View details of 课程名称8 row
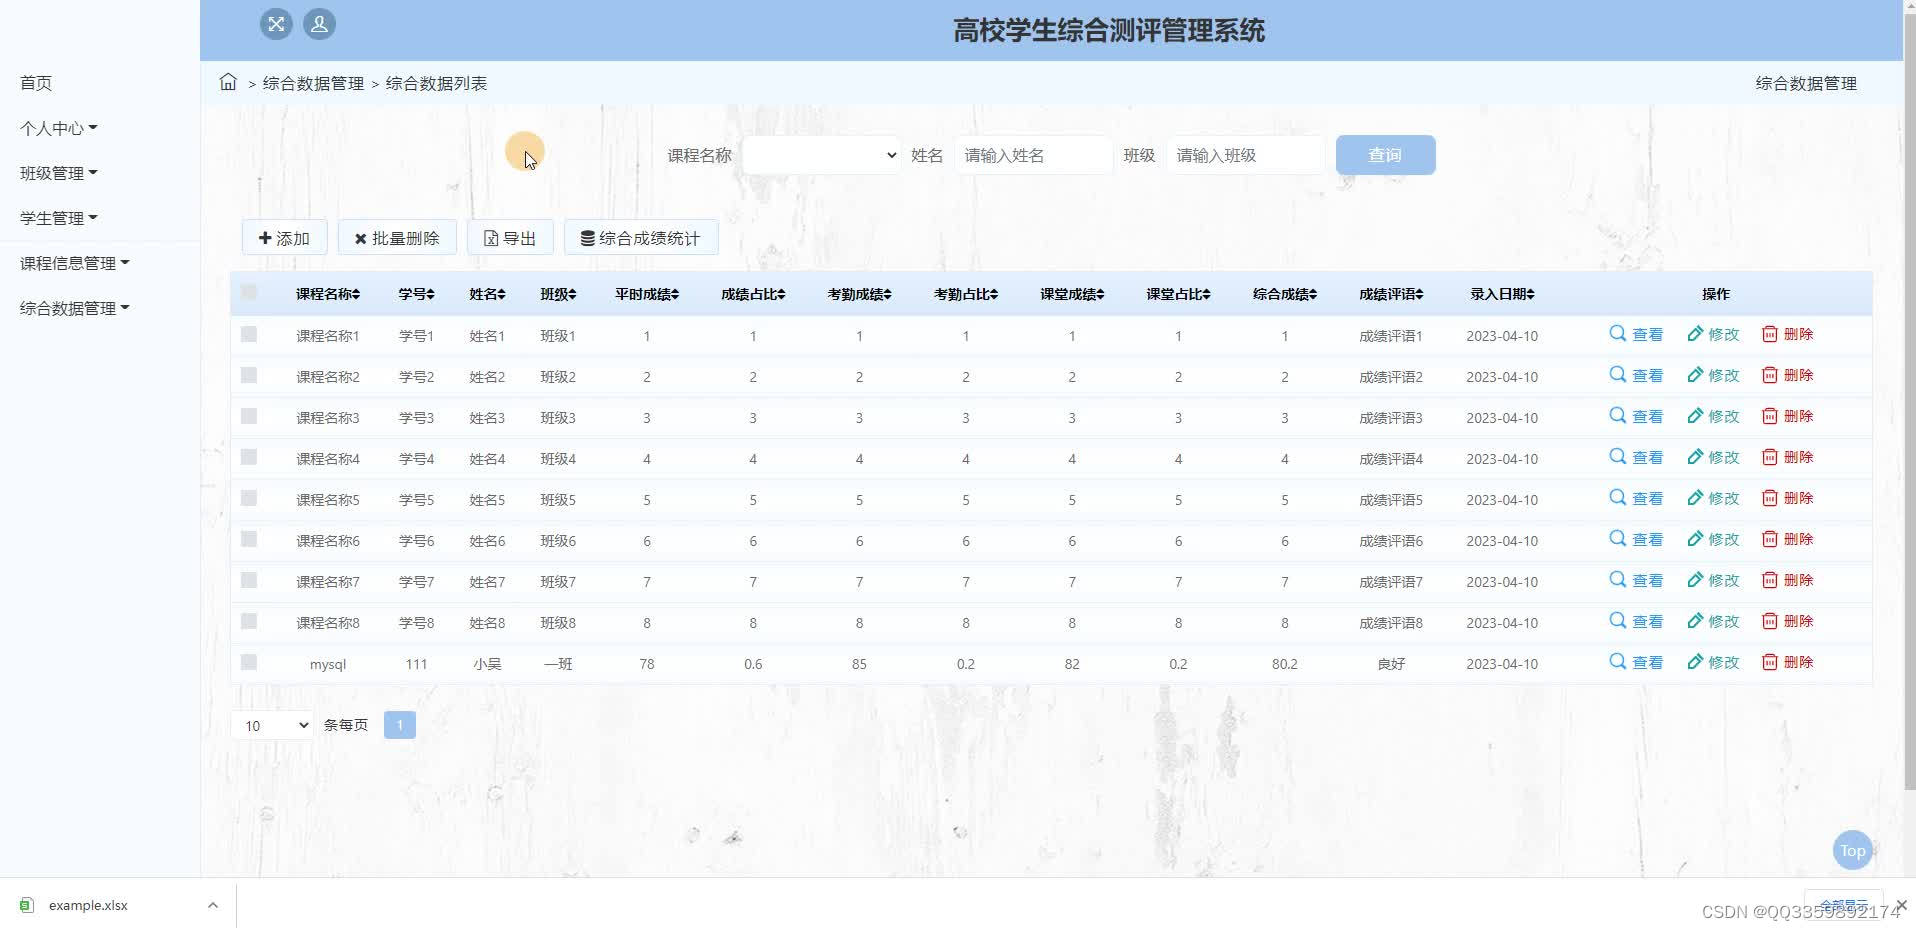Viewport: 1916px width, 930px height. pyautogui.click(x=1636, y=621)
